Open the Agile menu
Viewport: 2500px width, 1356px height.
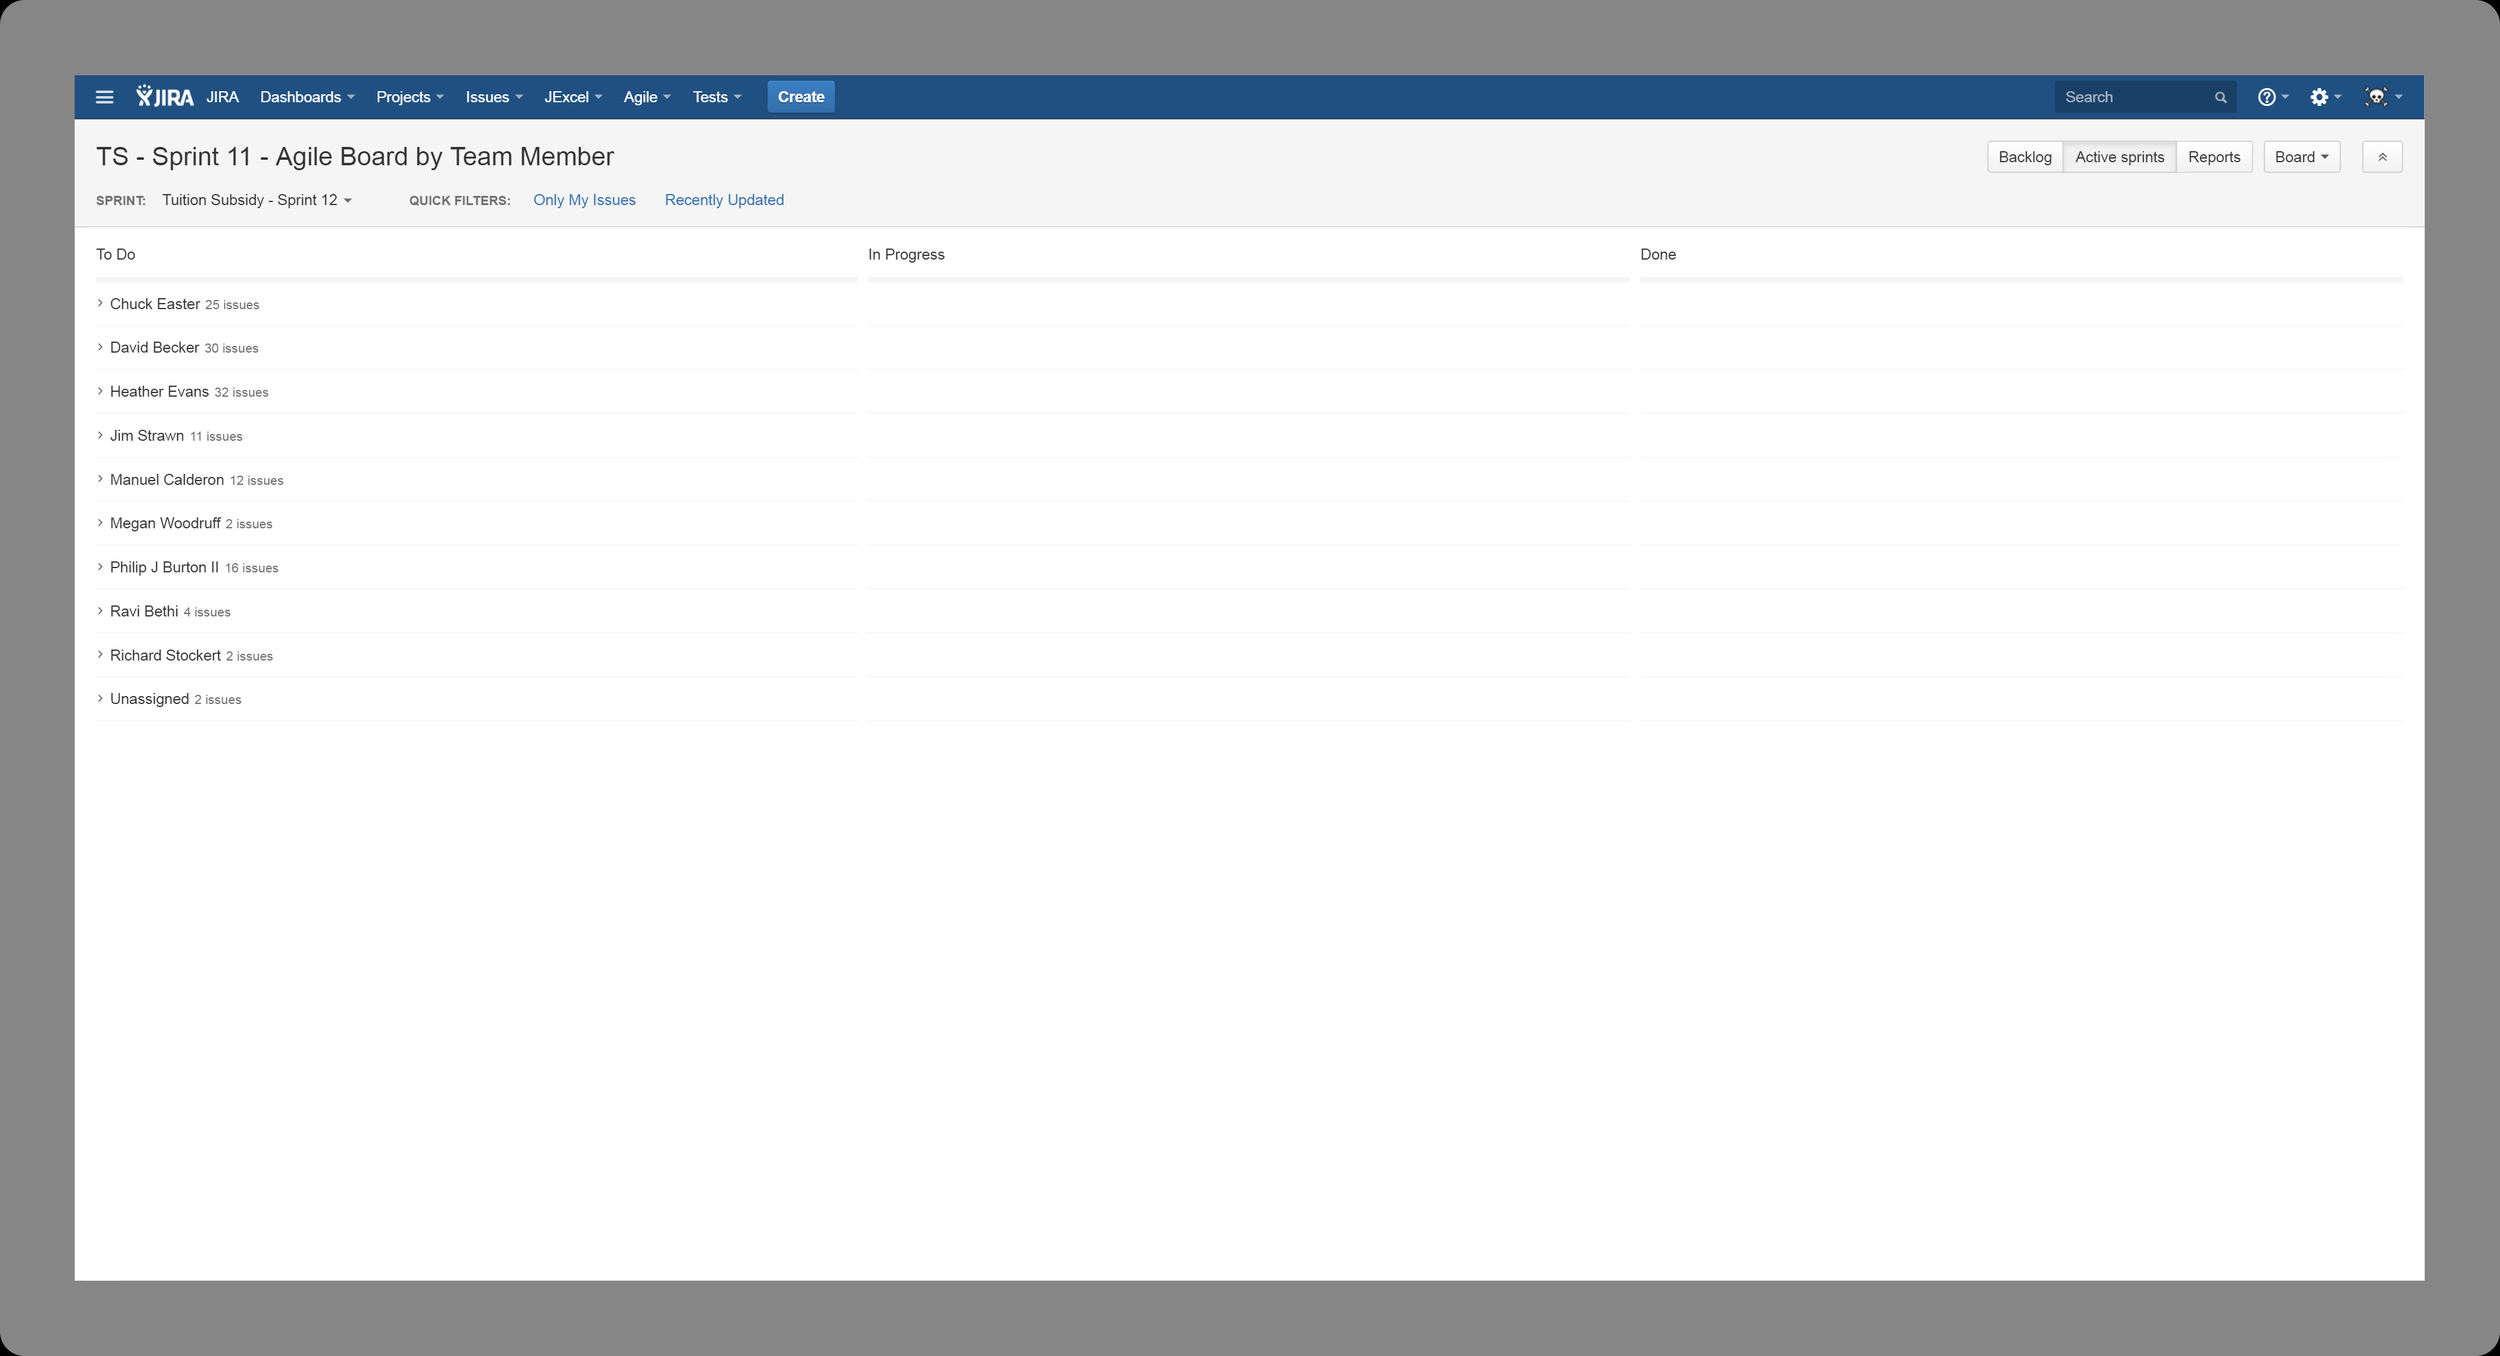click(646, 97)
